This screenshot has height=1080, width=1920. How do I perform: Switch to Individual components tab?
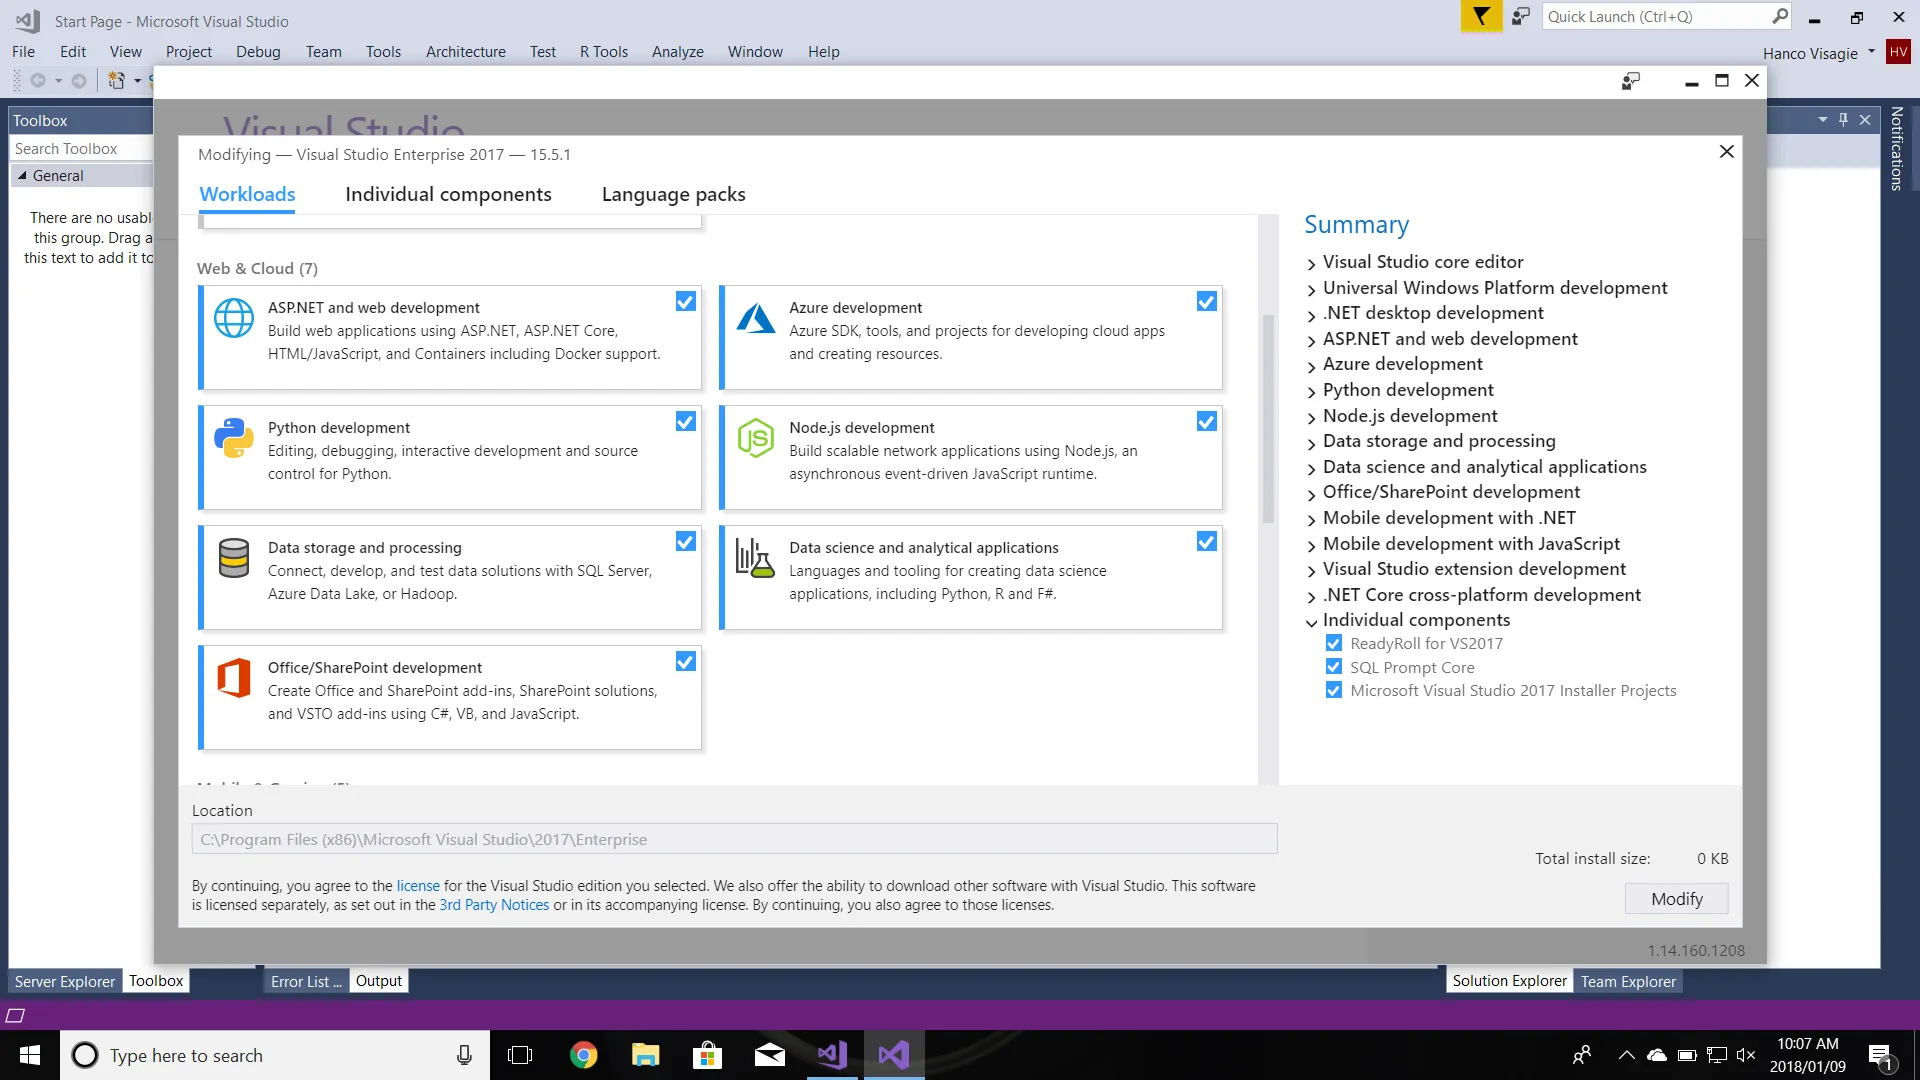pos(448,194)
